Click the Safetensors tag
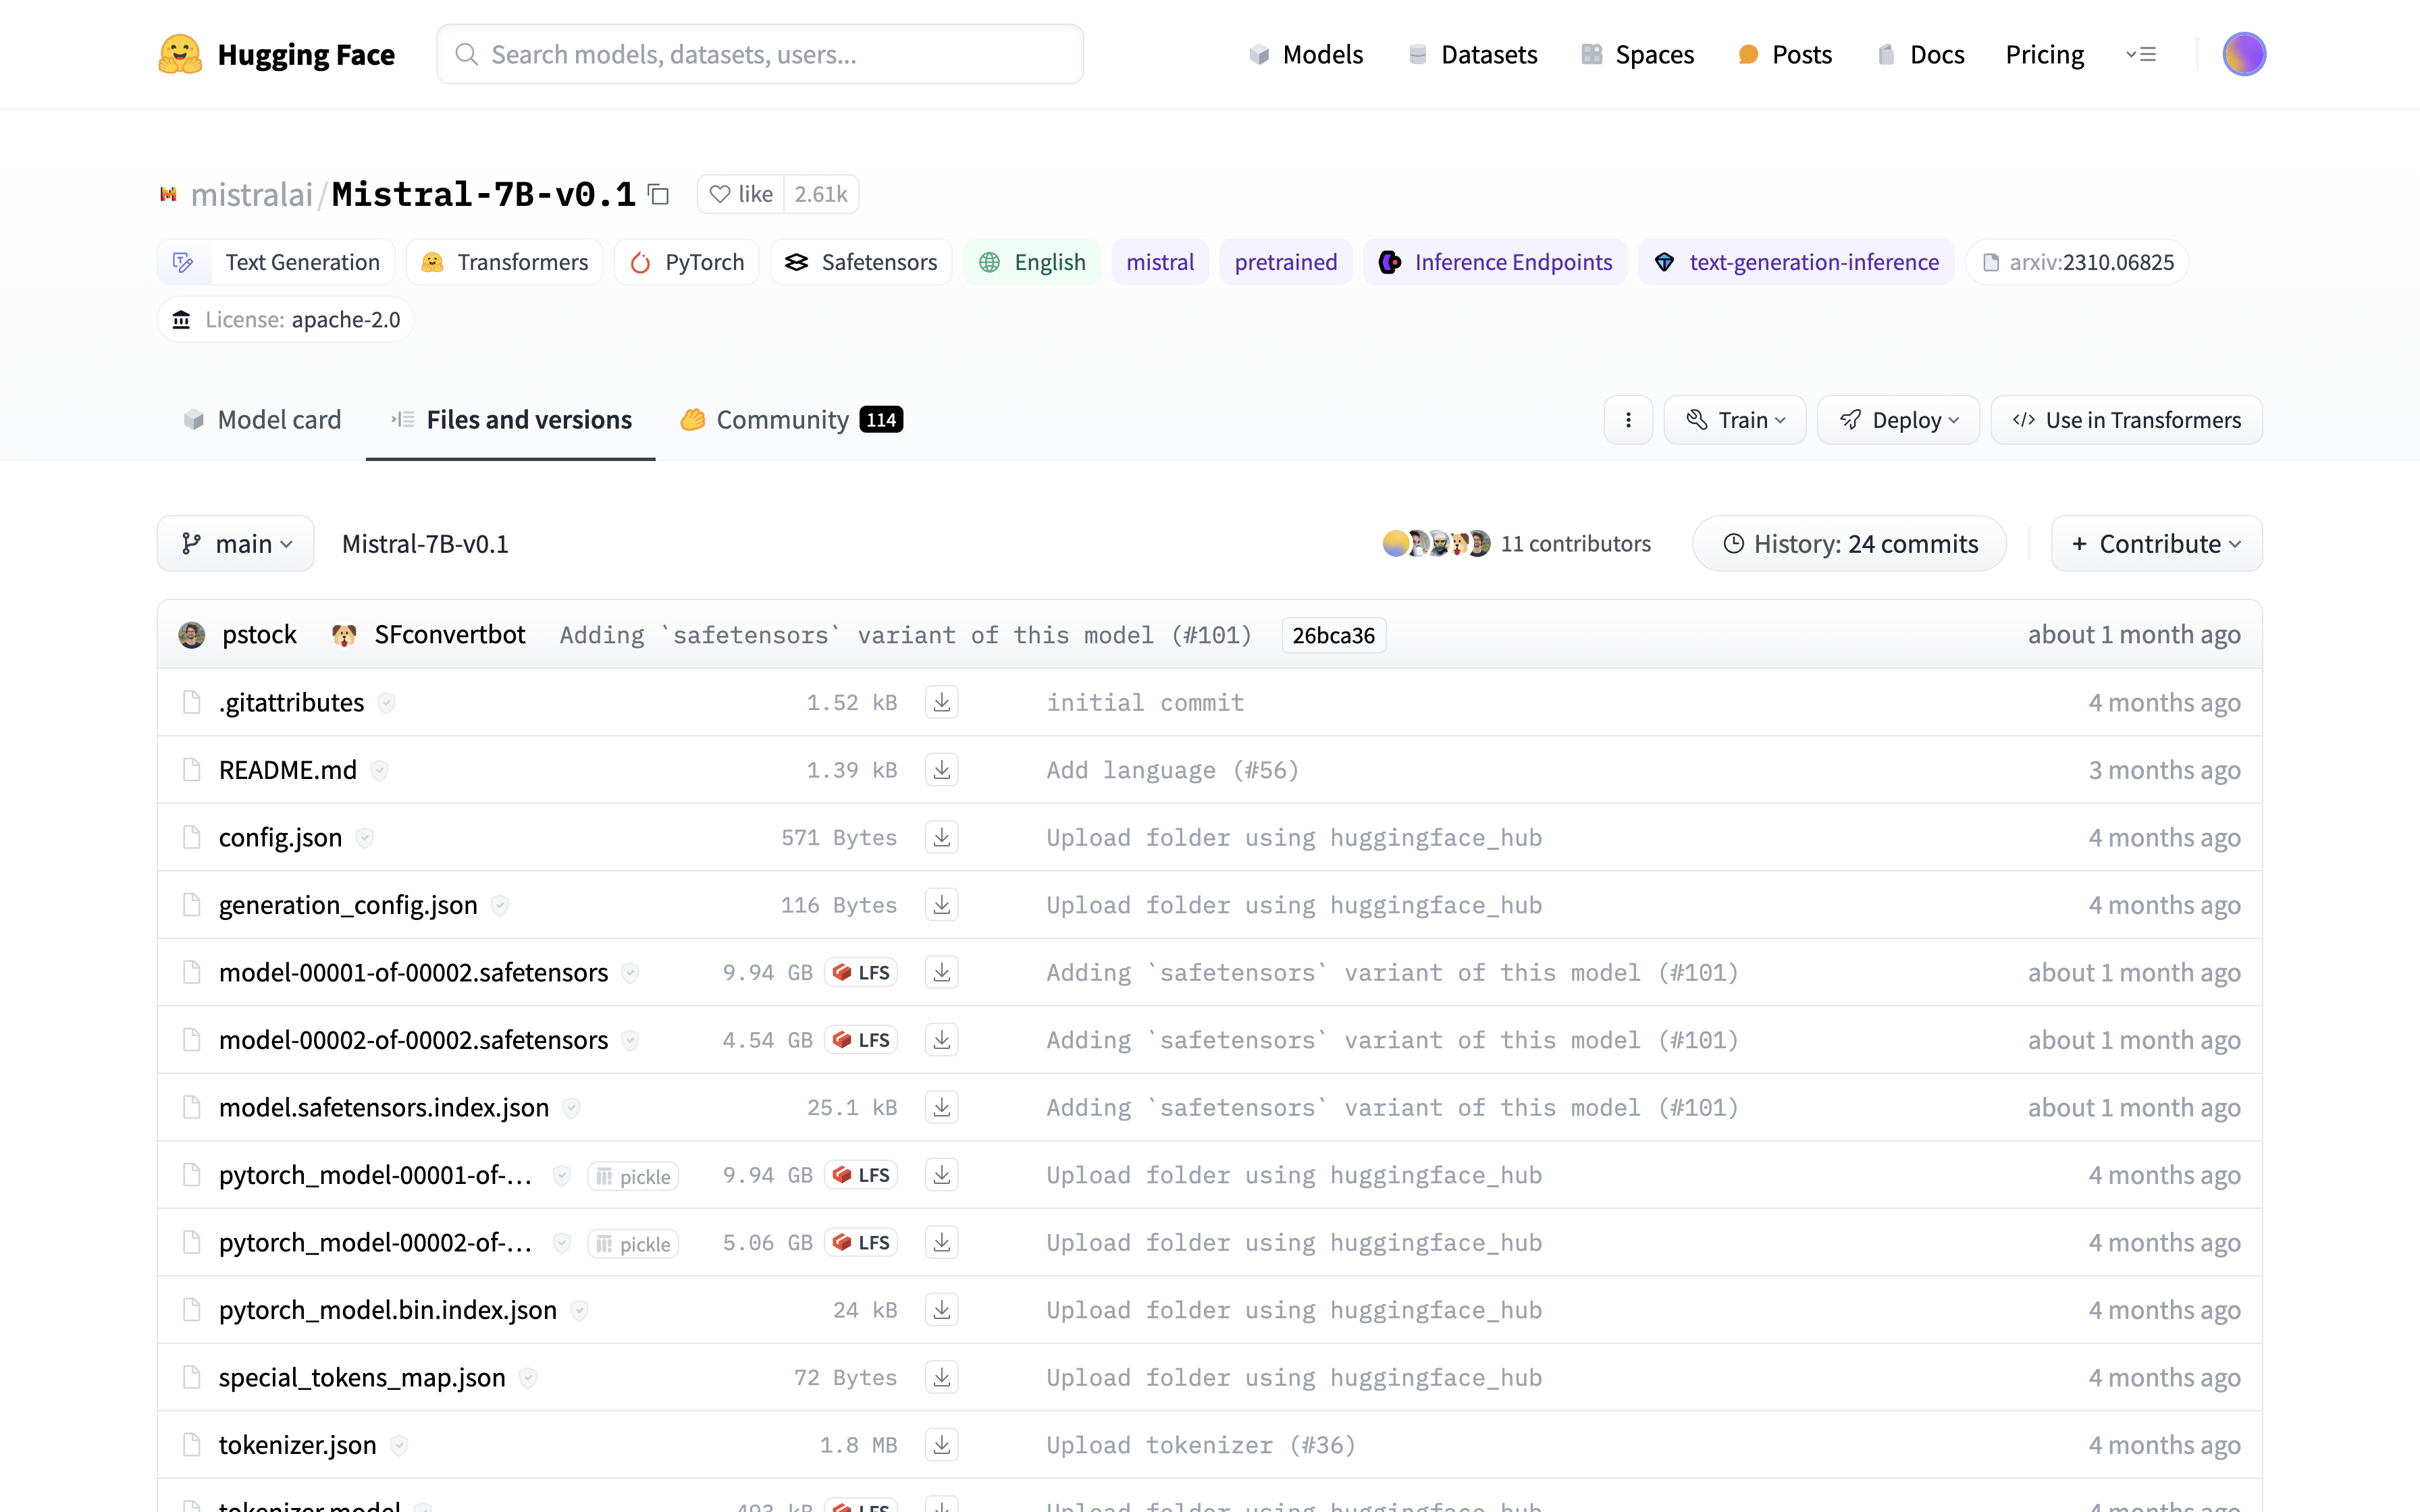Screen dimensions: 2420x1512 point(861,262)
